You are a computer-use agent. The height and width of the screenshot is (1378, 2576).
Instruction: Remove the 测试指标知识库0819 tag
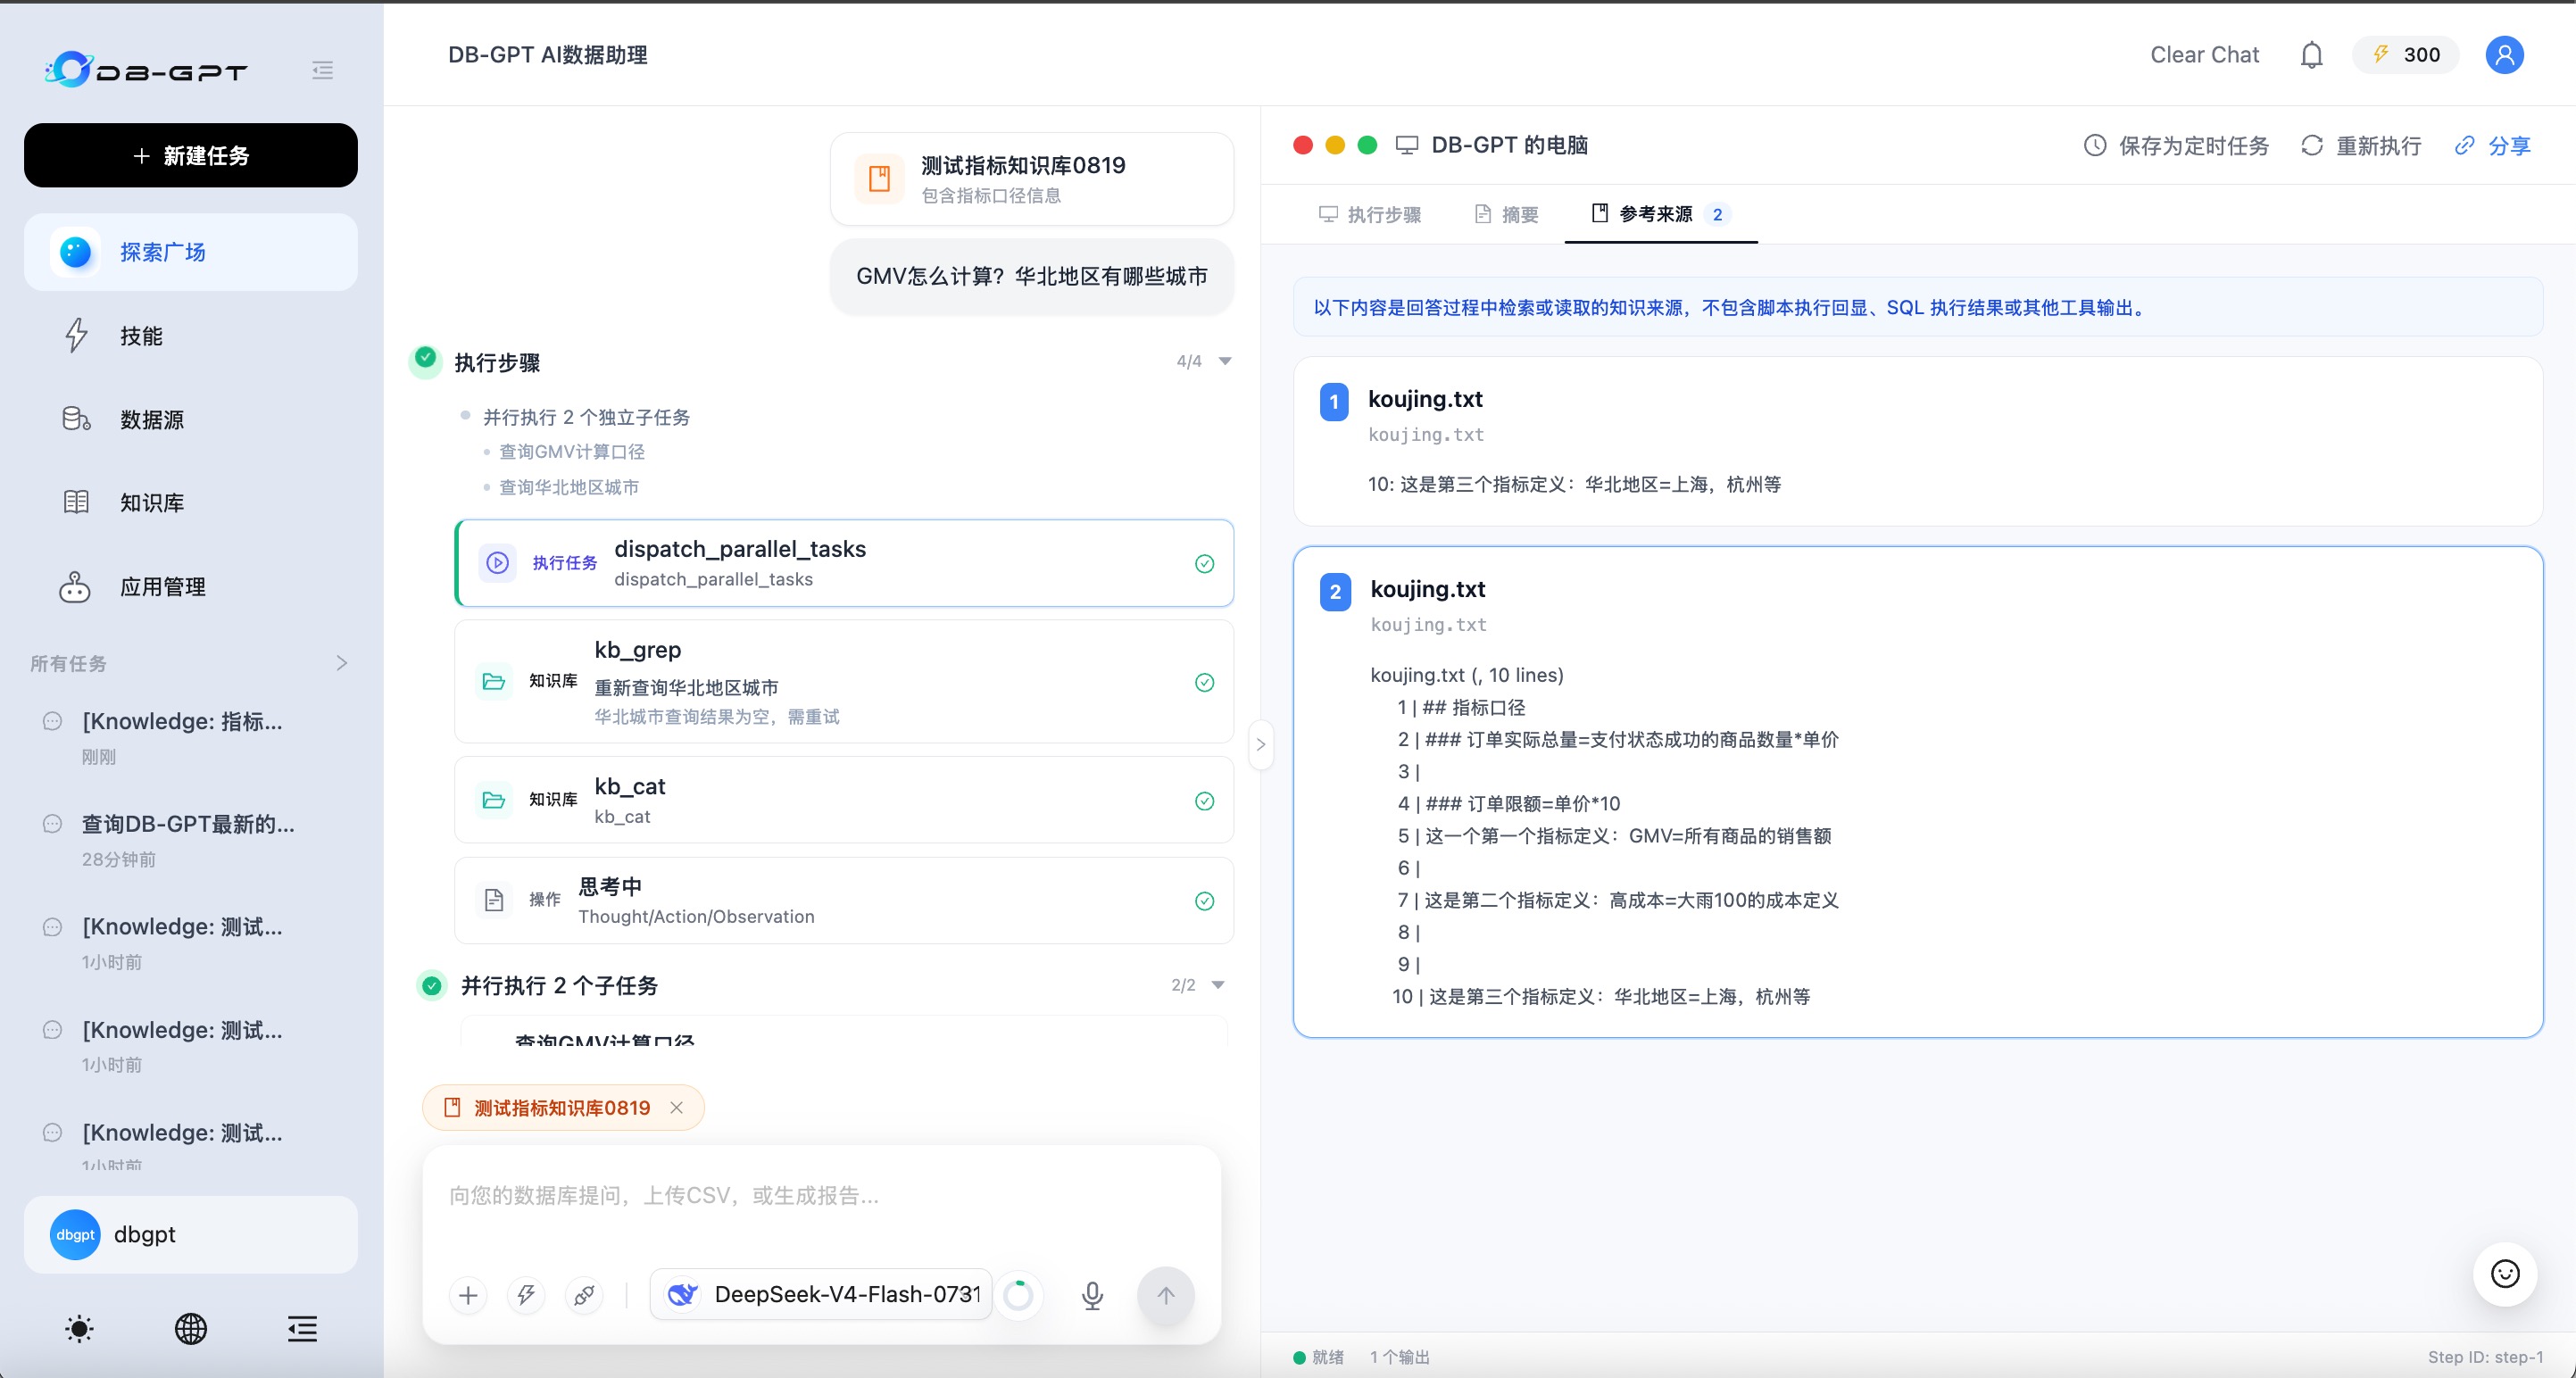pos(677,1108)
